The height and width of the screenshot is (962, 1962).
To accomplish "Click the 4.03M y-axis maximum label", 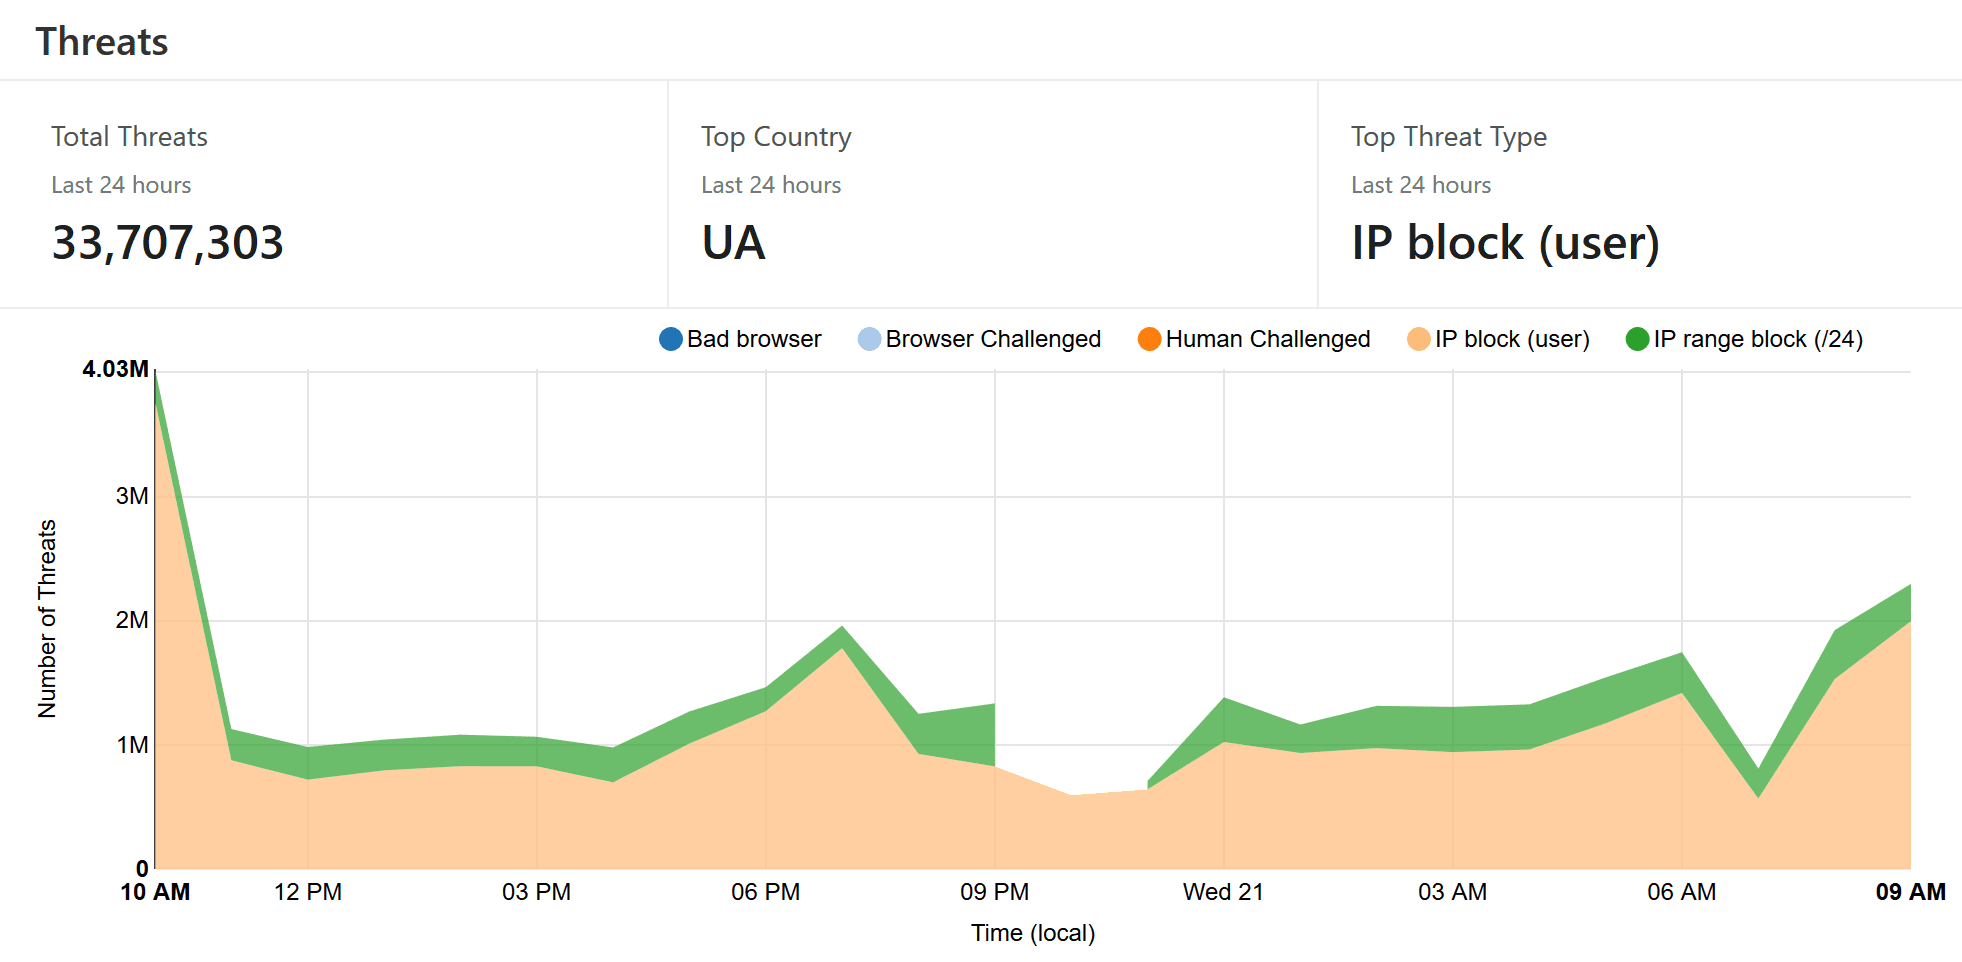I will coord(115,369).
